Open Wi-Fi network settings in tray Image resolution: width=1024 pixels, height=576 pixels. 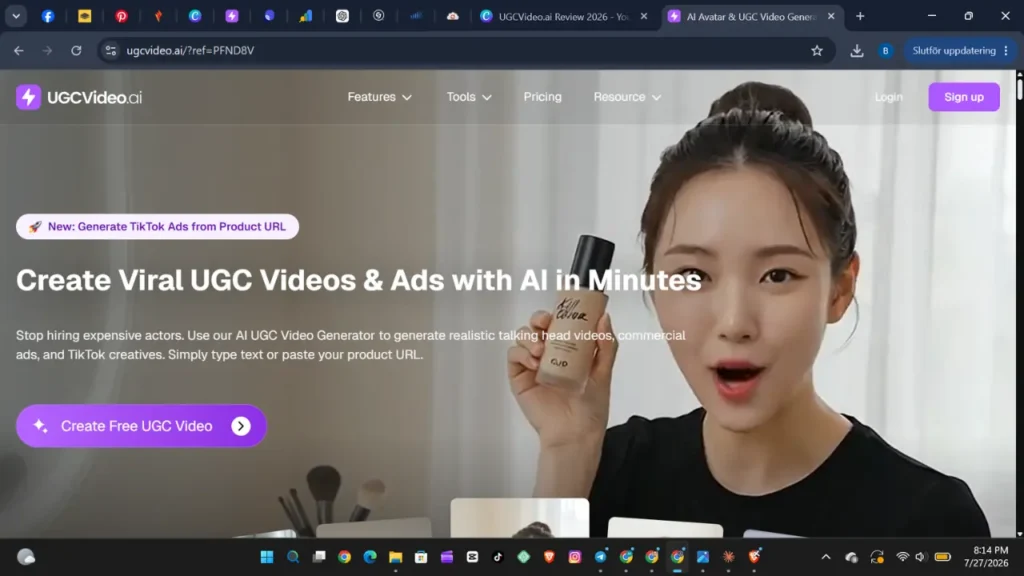point(903,557)
